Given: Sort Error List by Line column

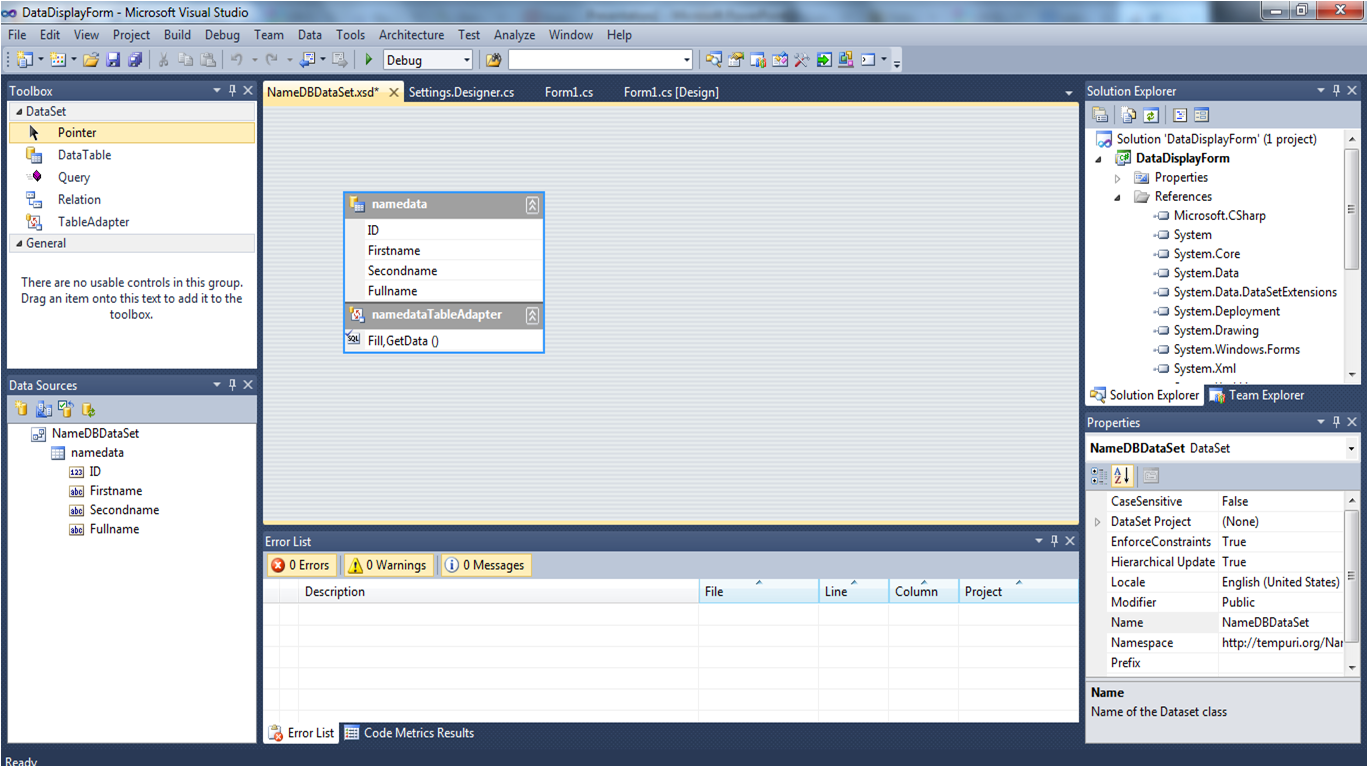Looking at the screenshot, I should point(853,592).
